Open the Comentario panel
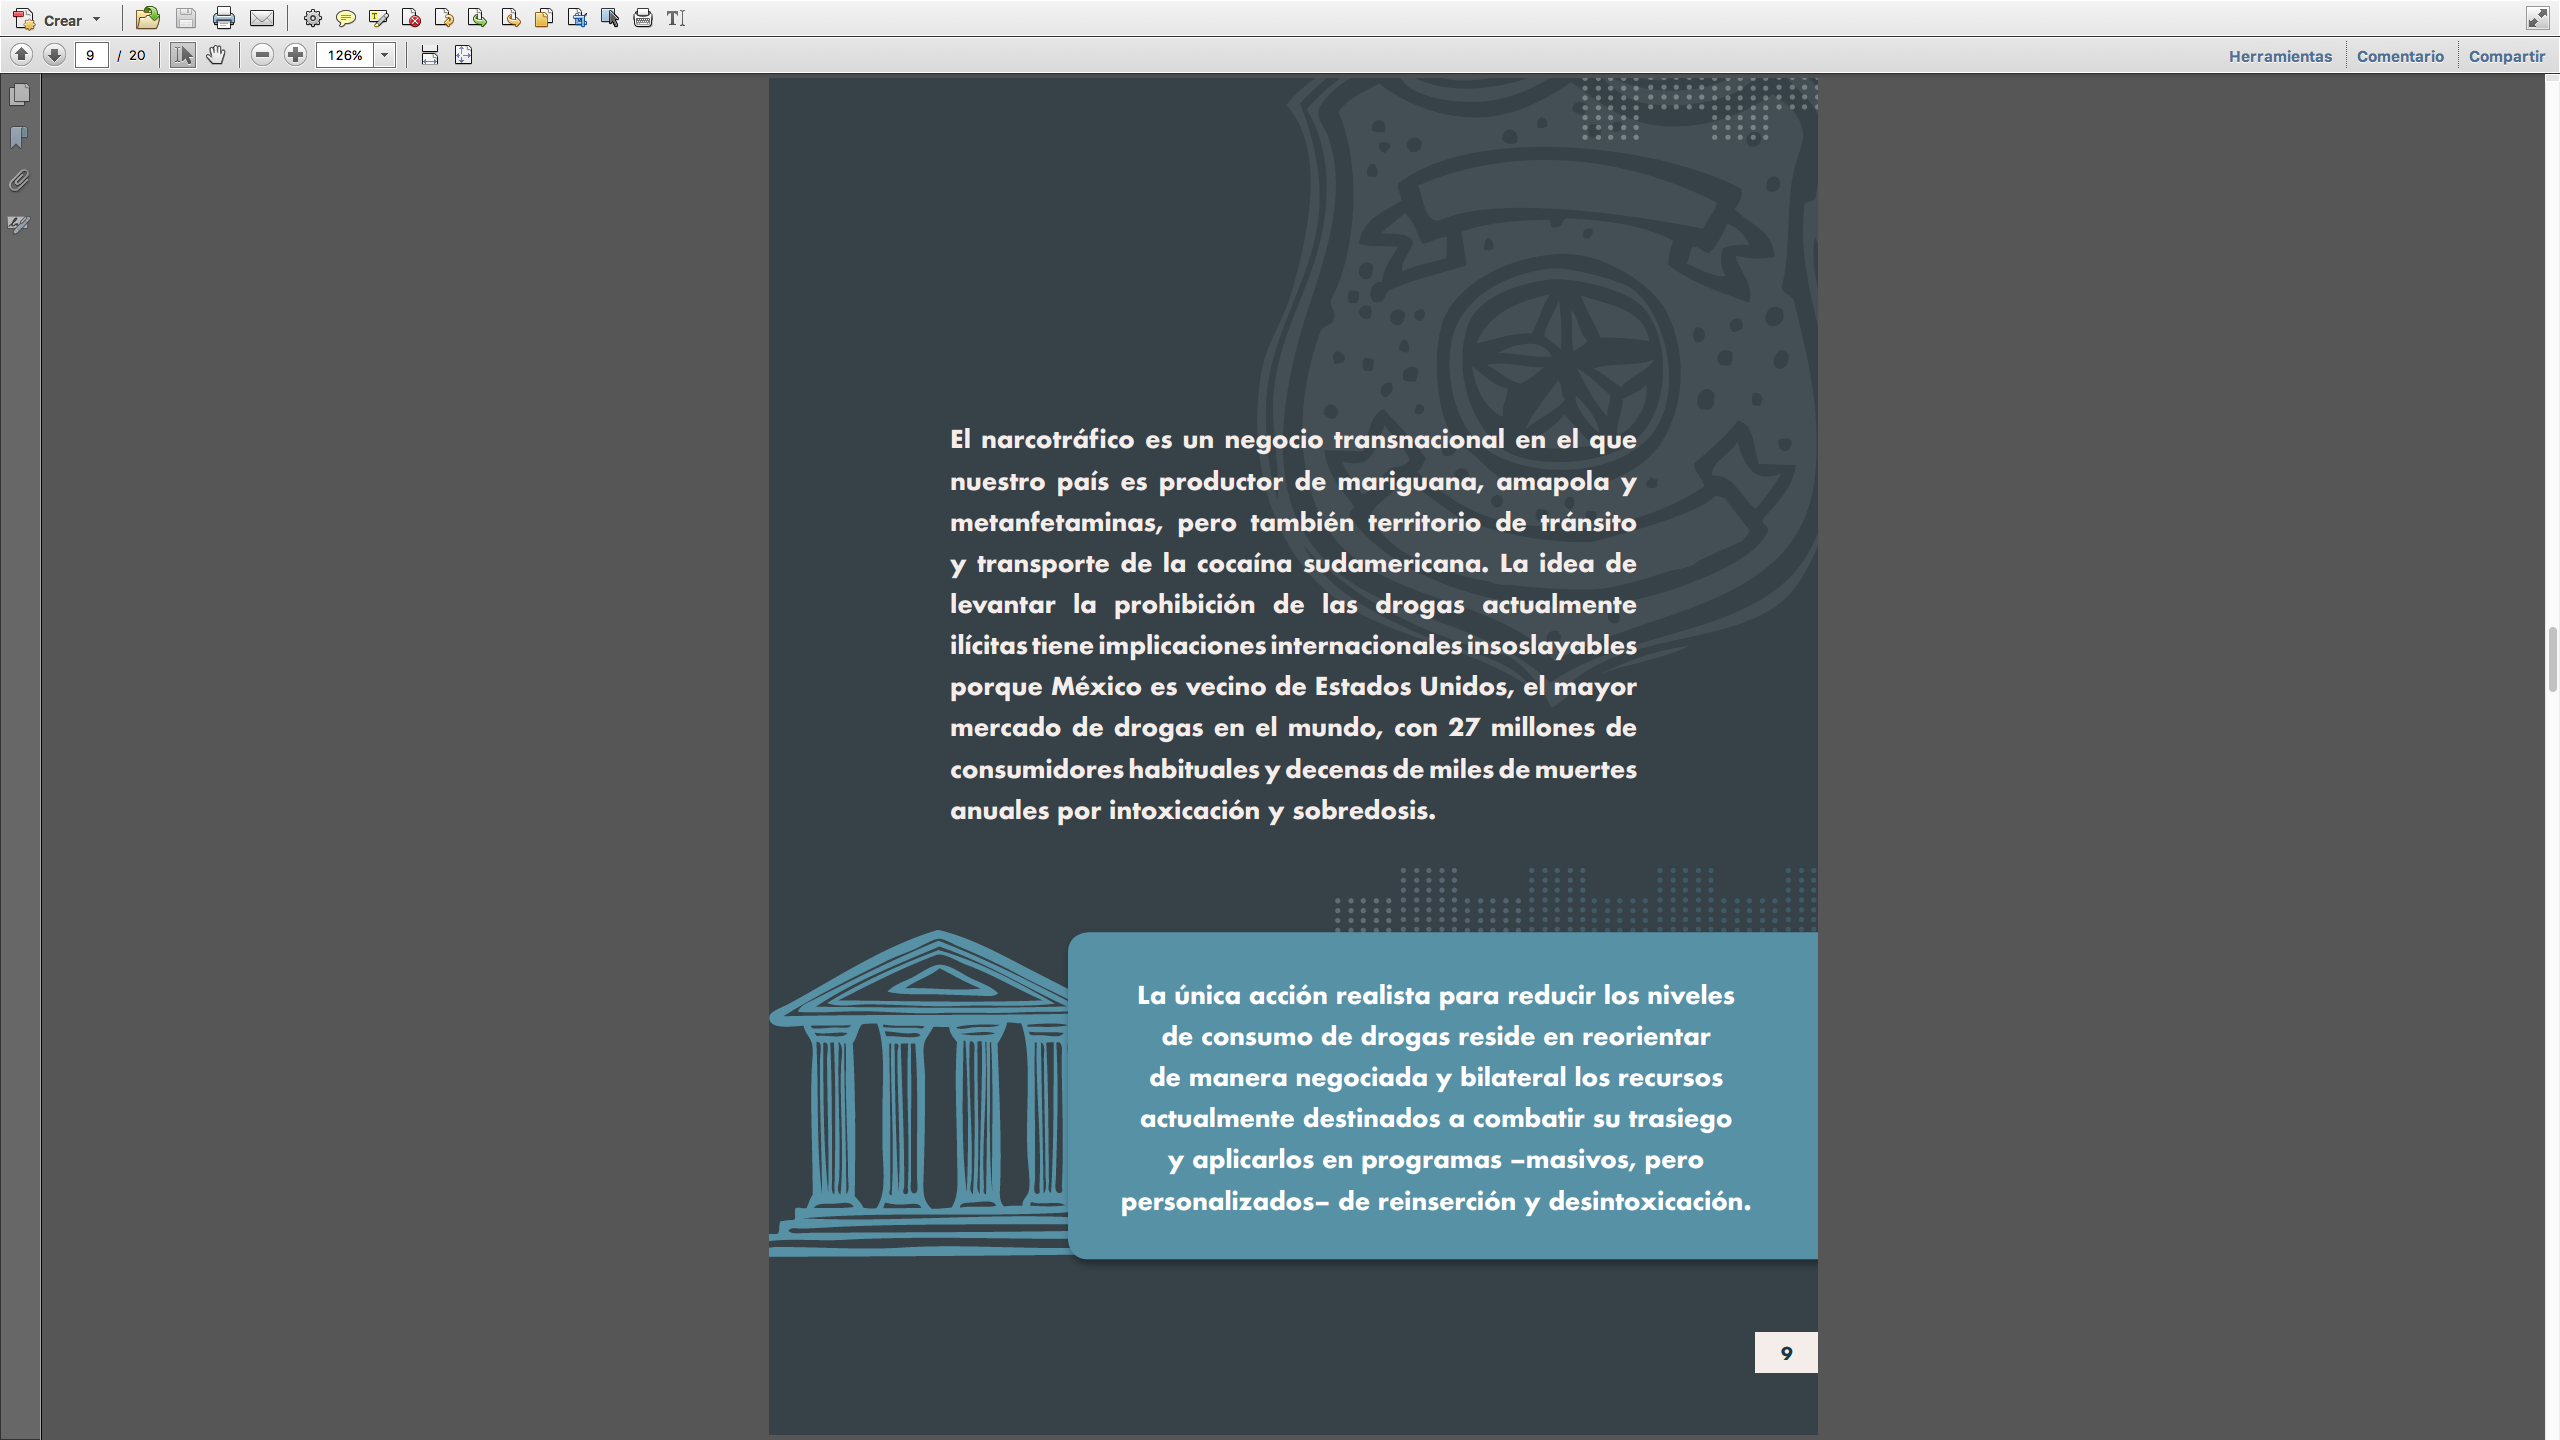 [2399, 56]
